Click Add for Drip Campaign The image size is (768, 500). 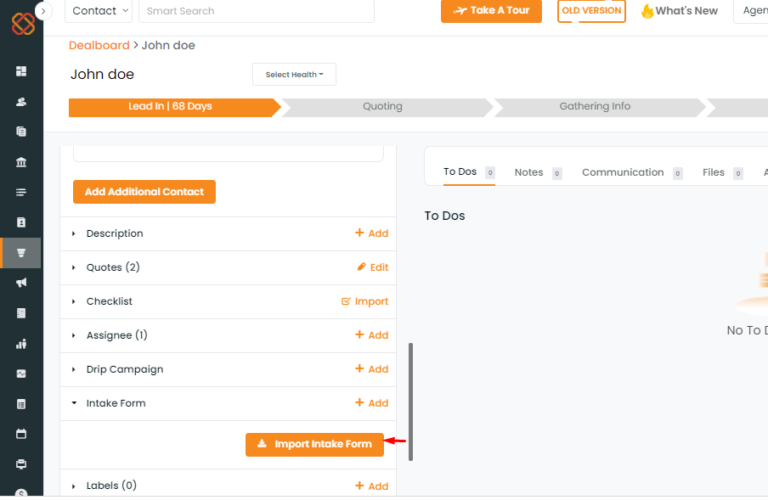click(x=372, y=369)
